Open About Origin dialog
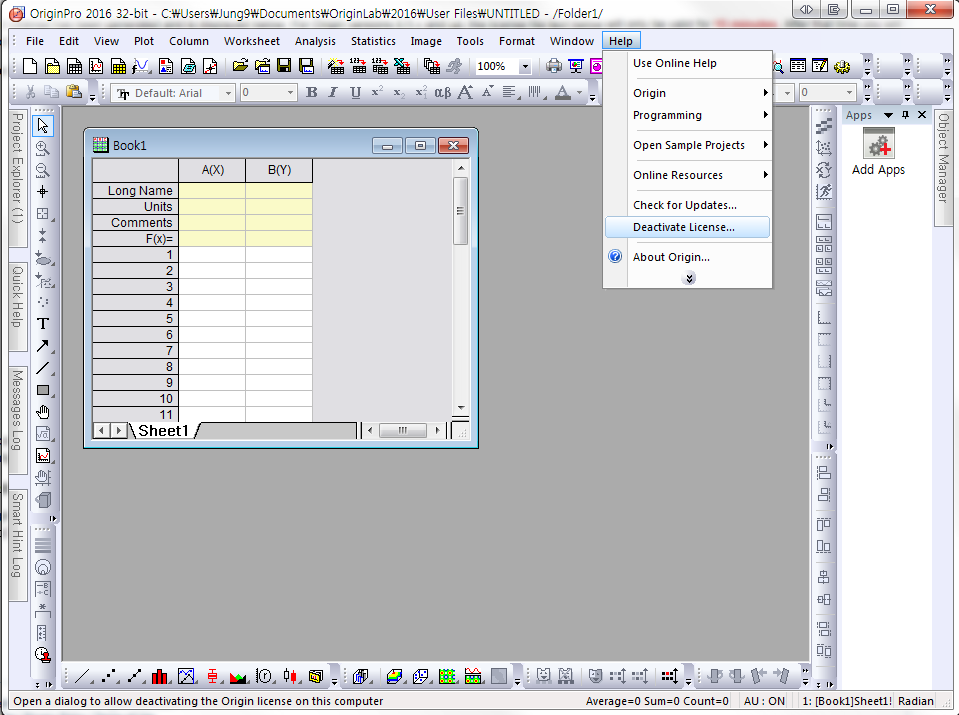Image resolution: width=959 pixels, height=715 pixels. pos(687,257)
